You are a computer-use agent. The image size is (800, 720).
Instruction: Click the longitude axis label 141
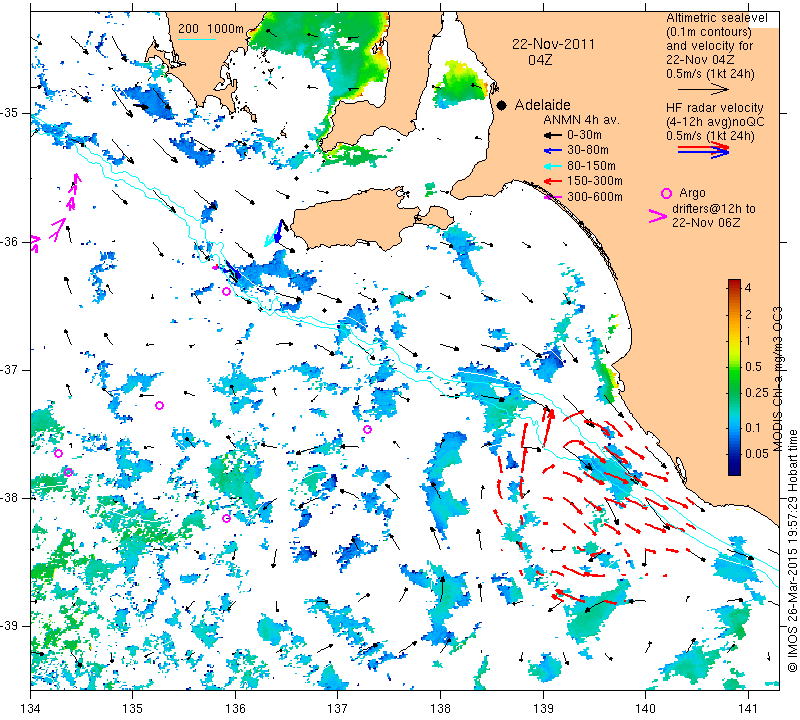tap(748, 708)
